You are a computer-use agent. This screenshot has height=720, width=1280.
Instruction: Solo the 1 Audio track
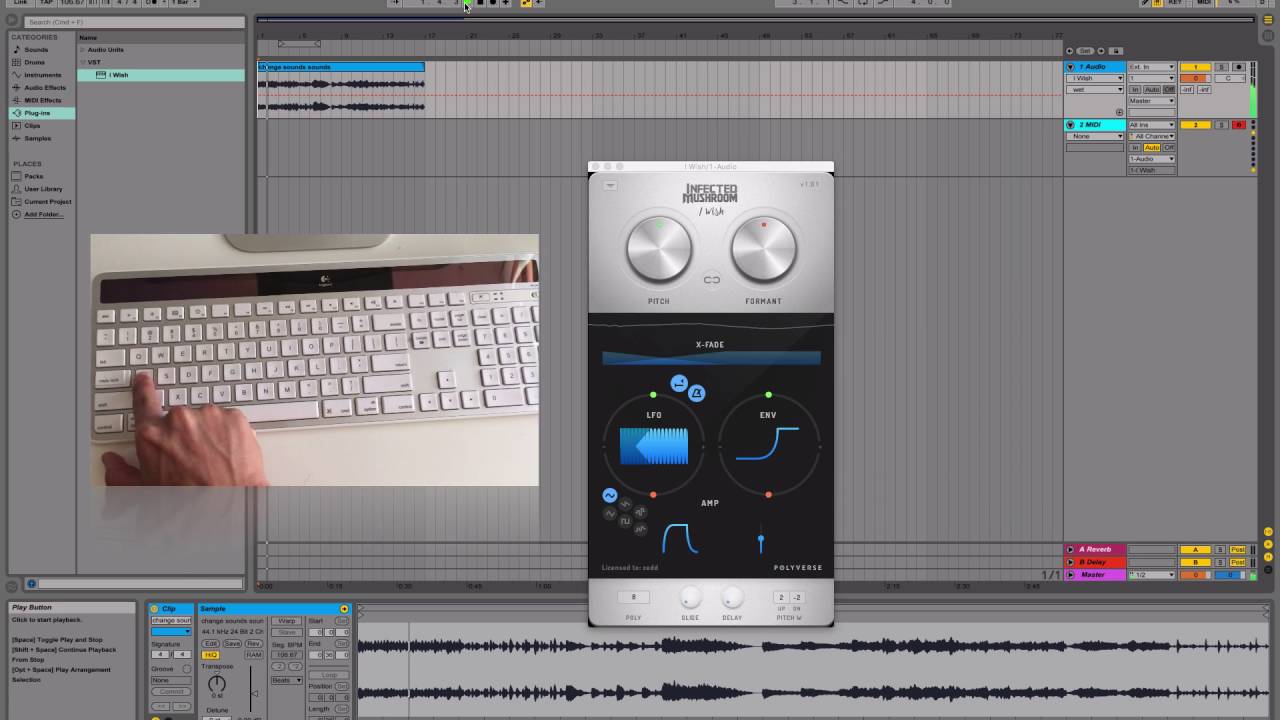(x=1221, y=67)
